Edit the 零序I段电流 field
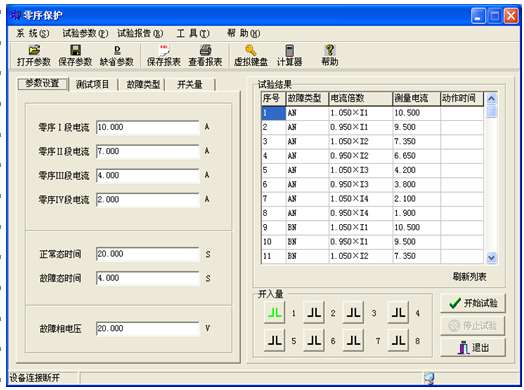Screen dimensions: 524x390 (x=148, y=127)
